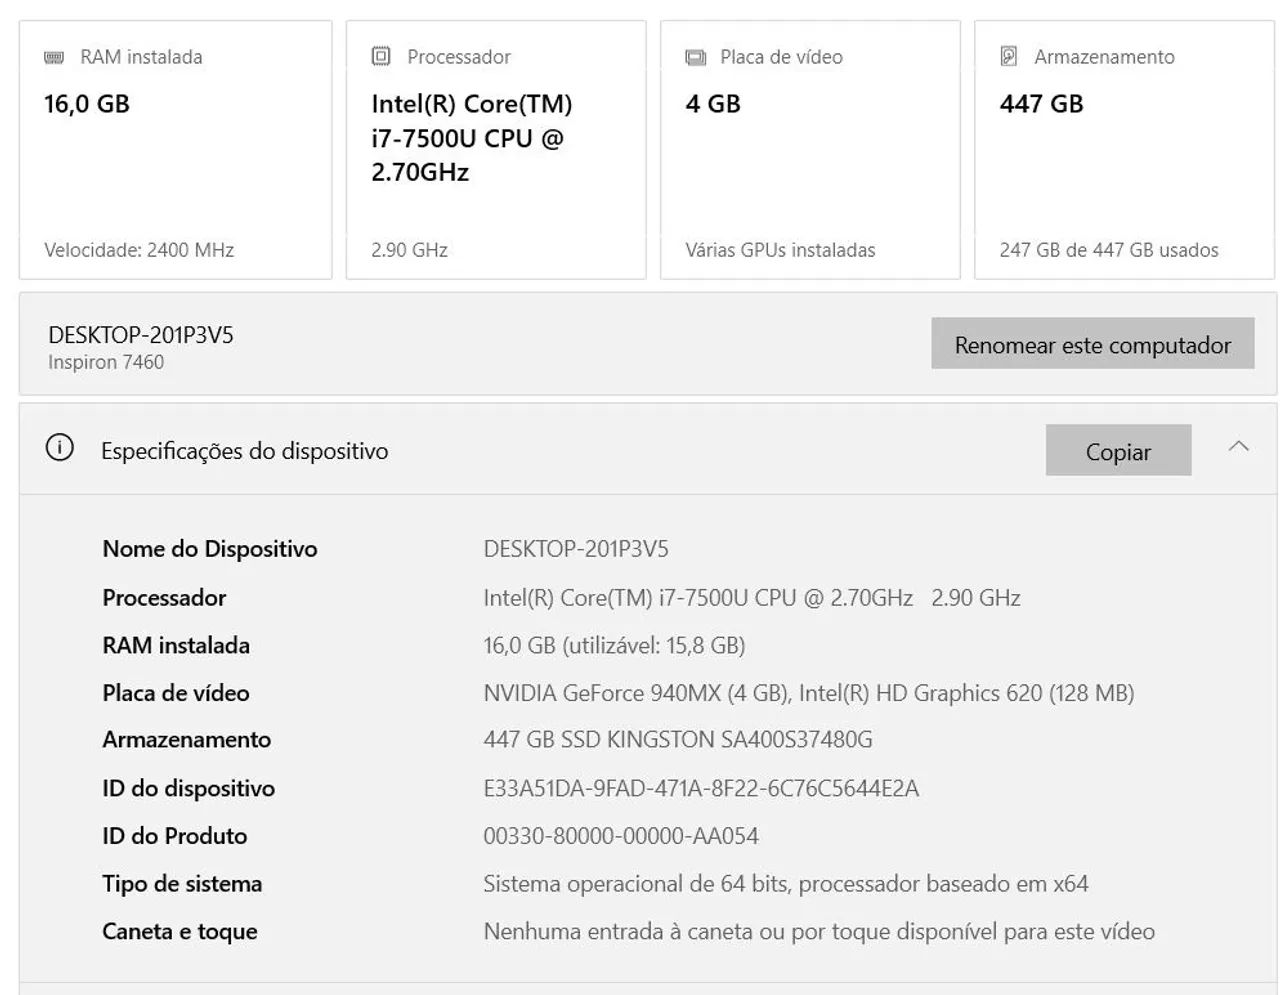The height and width of the screenshot is (995, 1280).
Task: Click the DESKTOP-201P3V5 name above Inspiron 7460
Action: [141, 335]
